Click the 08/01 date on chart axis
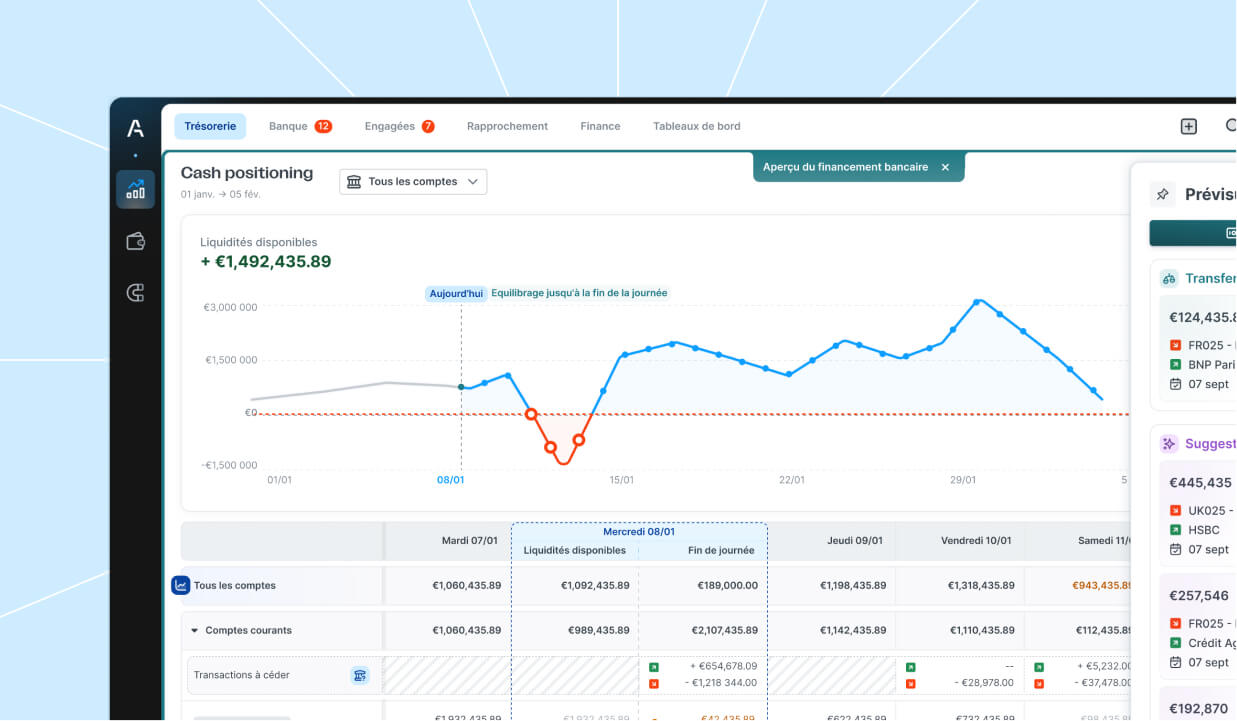This screenshot has width=1237, height=721. pos(451,480)
